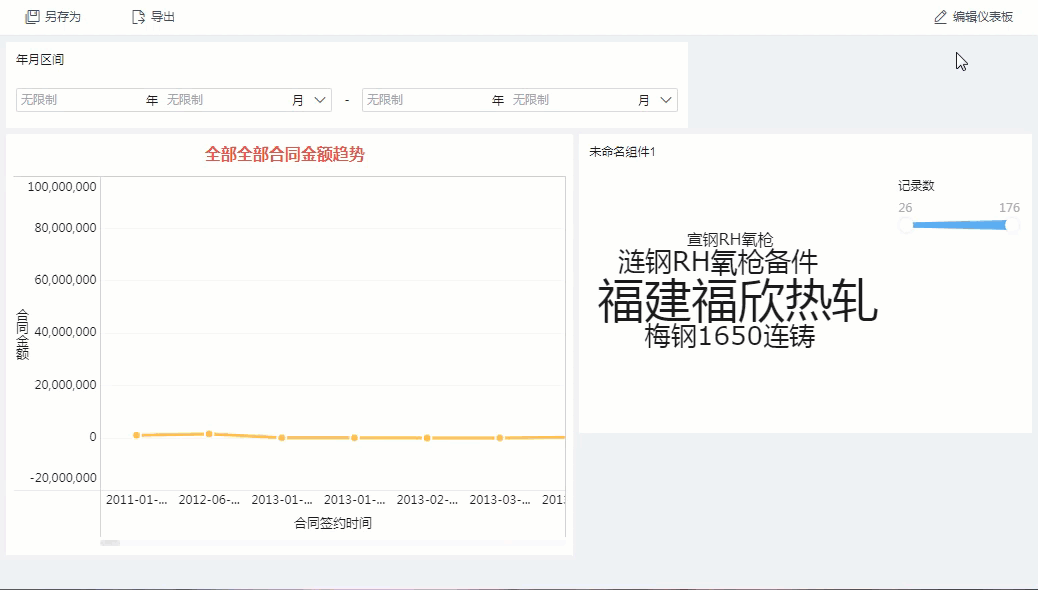Click the 另存为 label text
Viewport: 1038px width, 590px height.
click(63, 17)
